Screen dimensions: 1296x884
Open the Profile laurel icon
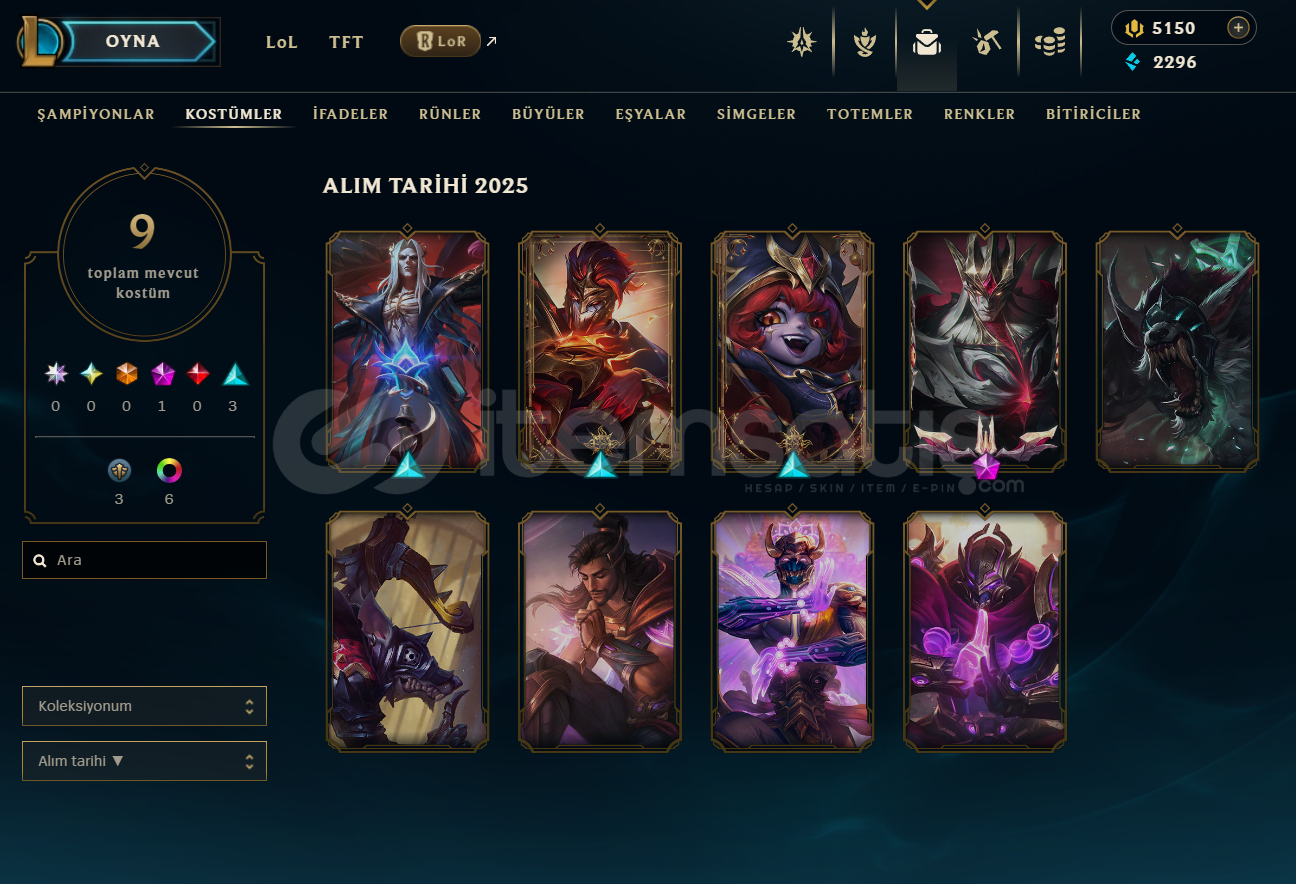click(864, 42)
